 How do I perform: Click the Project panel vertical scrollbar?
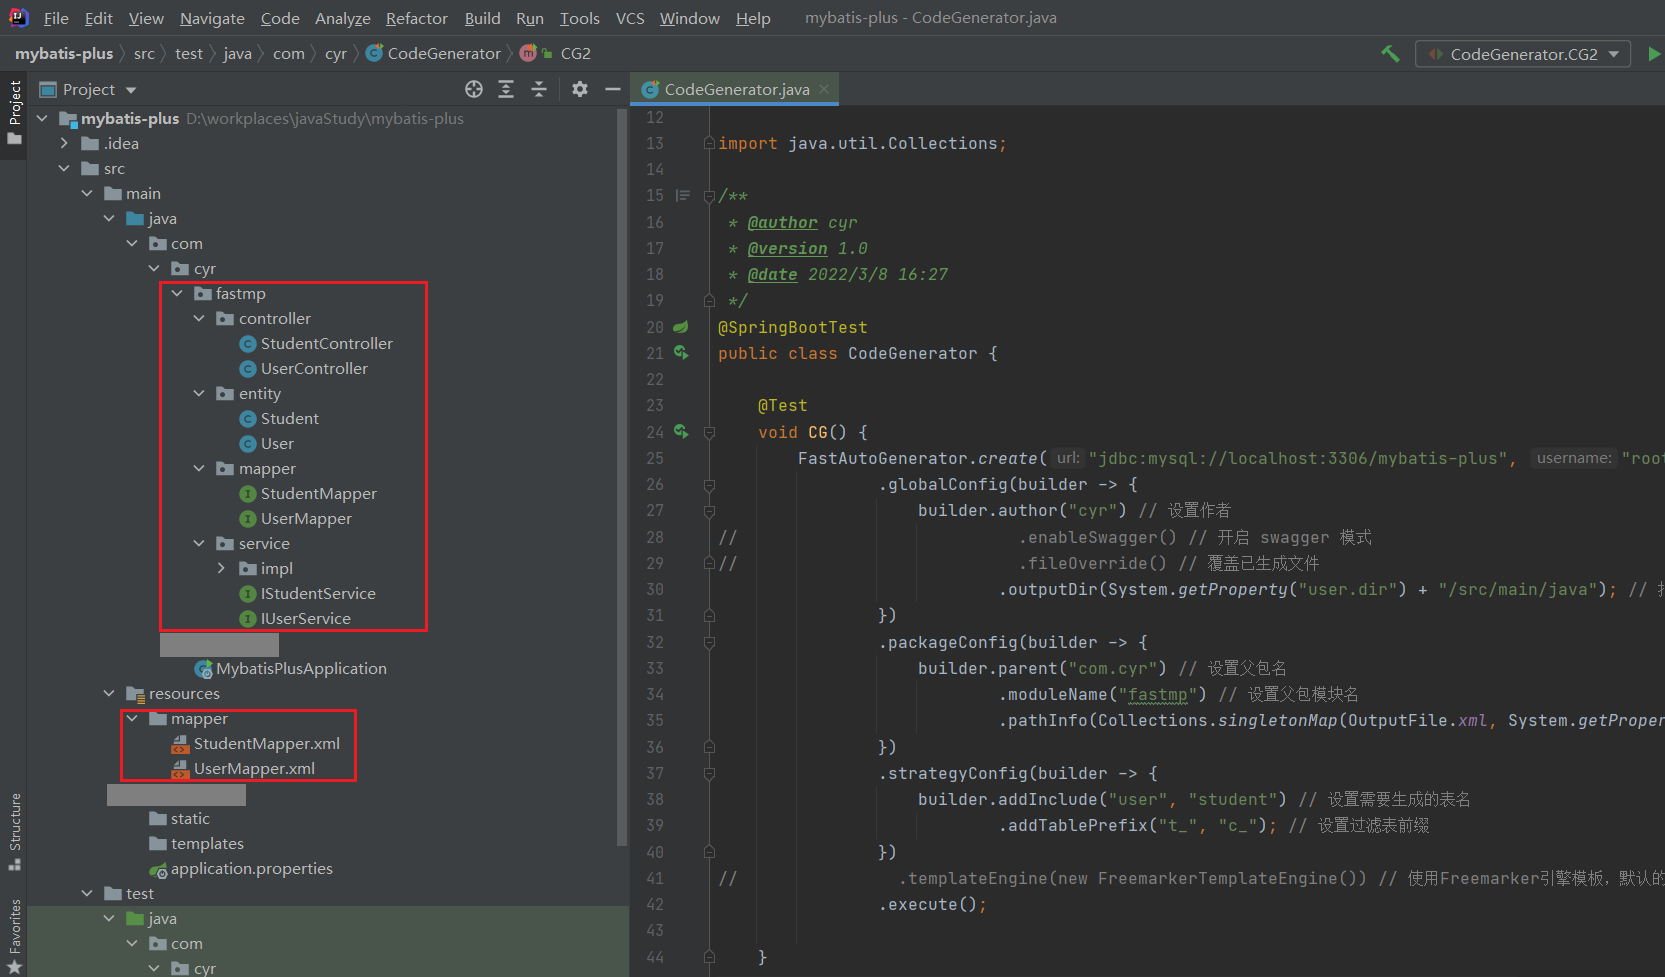pyautogui.click(x=622, y=475)
